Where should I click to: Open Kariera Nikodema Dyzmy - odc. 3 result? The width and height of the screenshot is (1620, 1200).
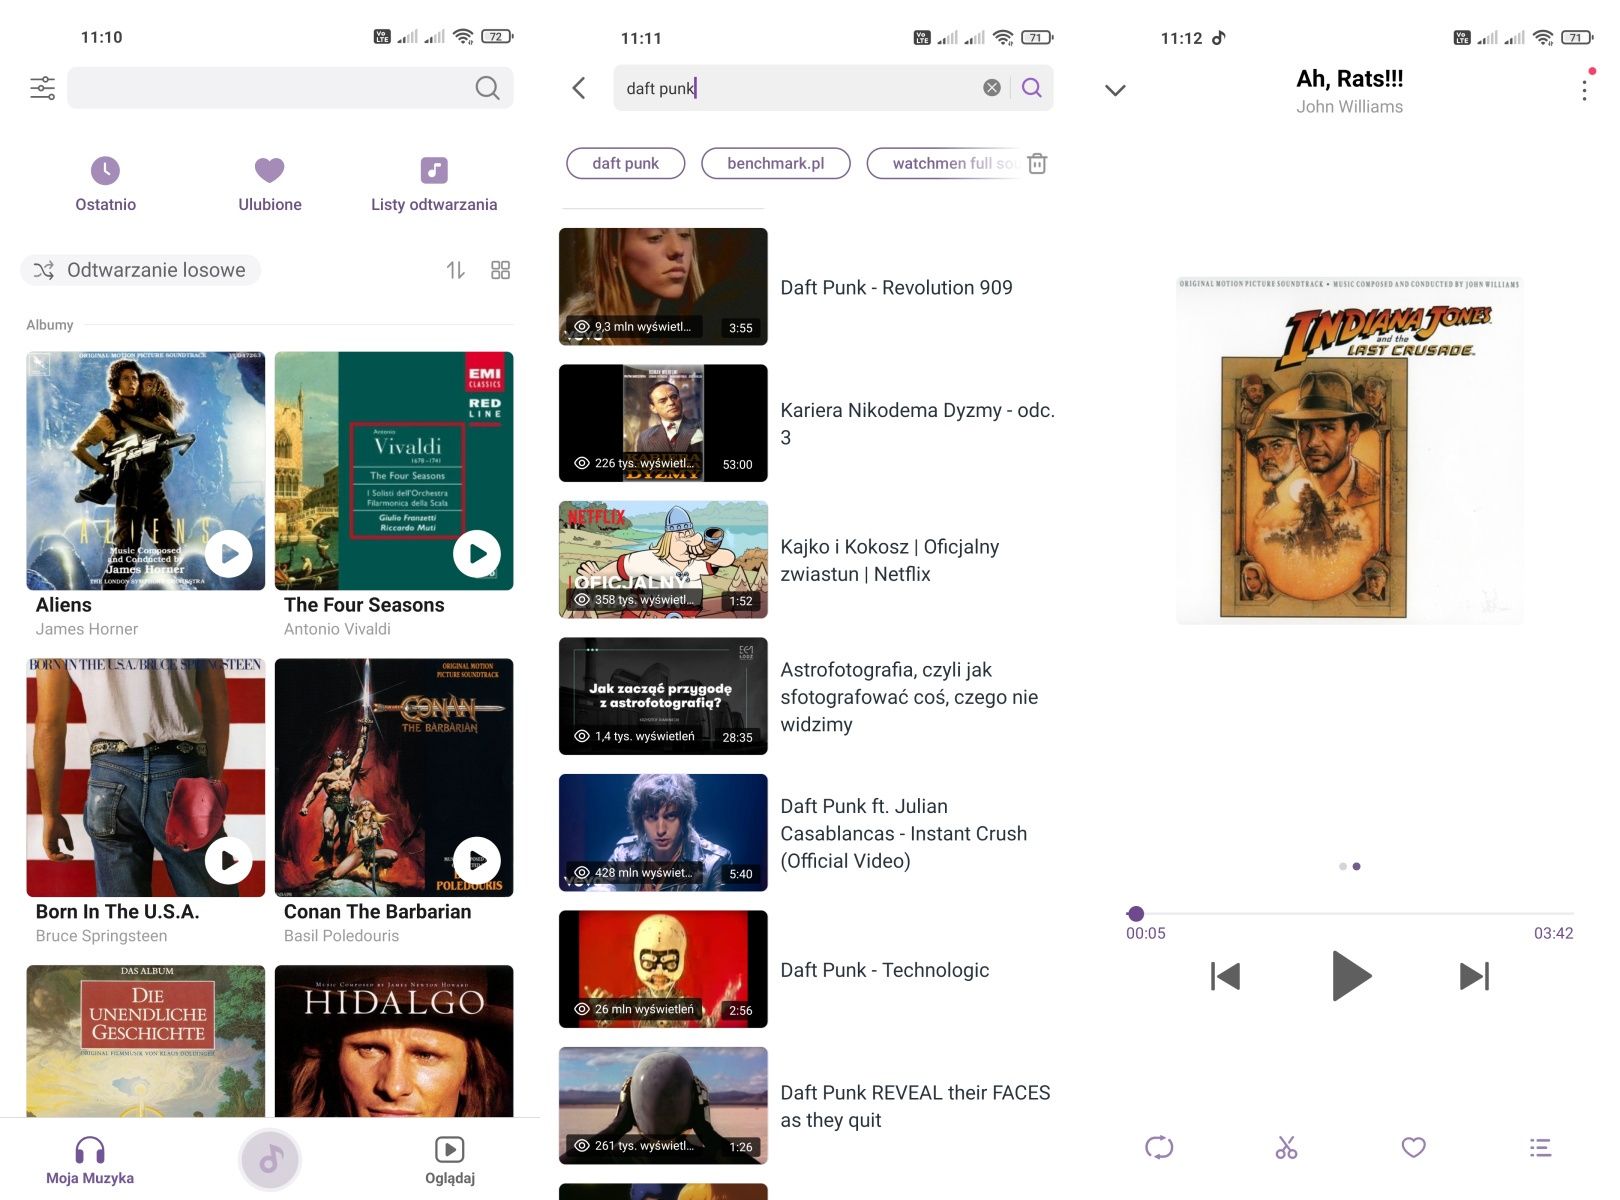tap(807, 424)
